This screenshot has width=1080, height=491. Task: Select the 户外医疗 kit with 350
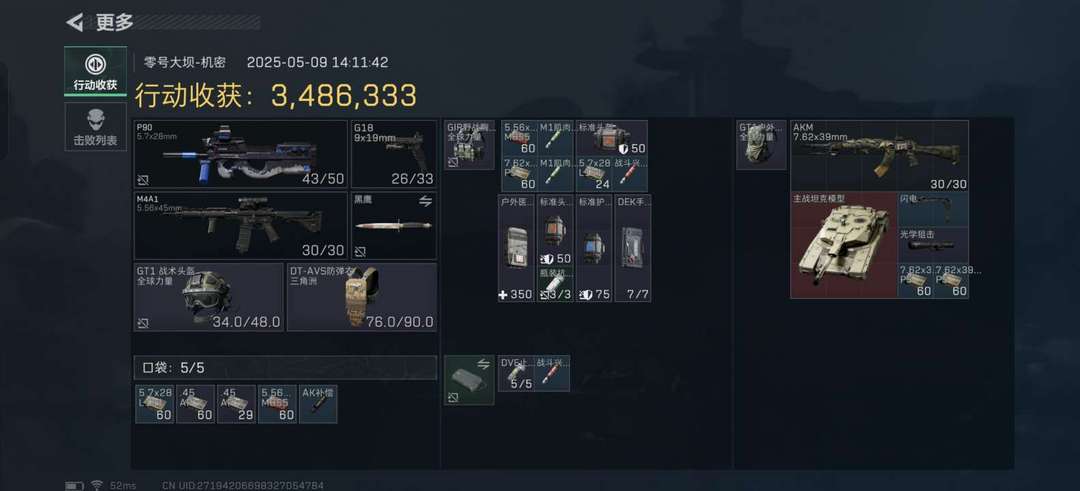(516, 248)
